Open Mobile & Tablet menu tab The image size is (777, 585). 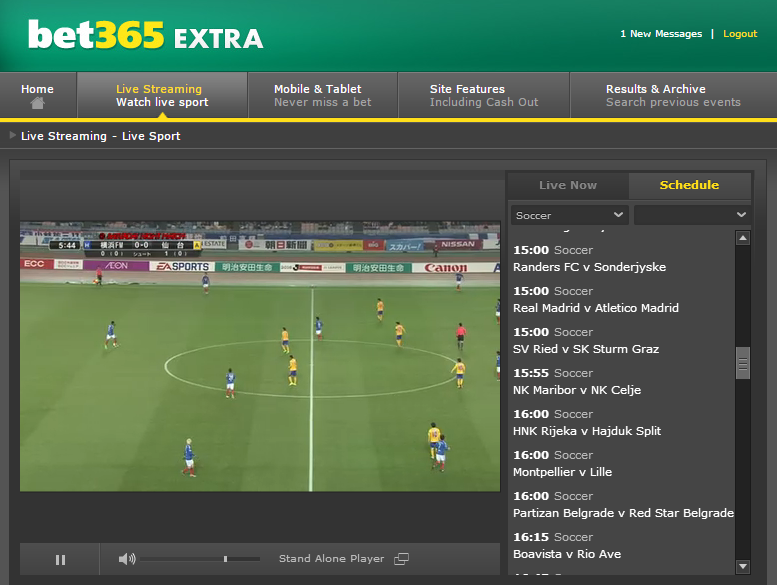pyautogui.click(x=323, y=96)
